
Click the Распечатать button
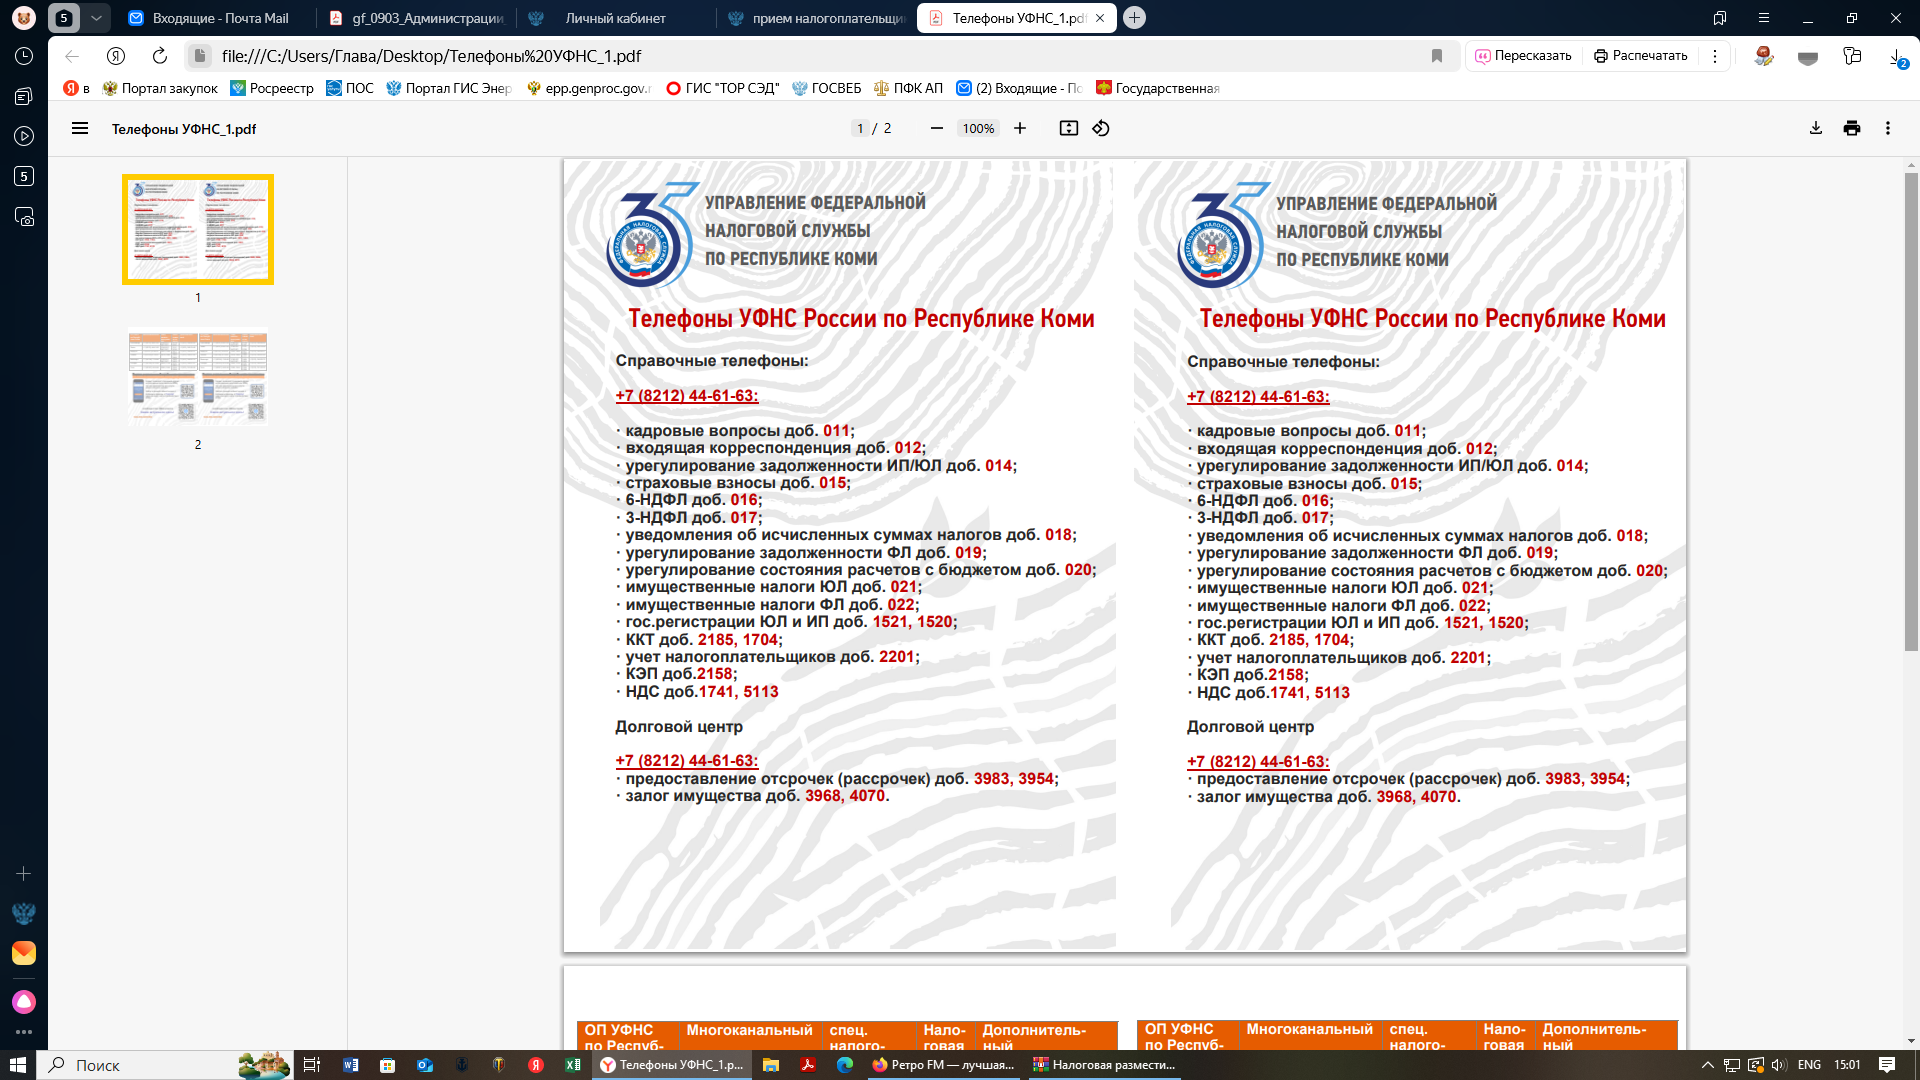1641,56
